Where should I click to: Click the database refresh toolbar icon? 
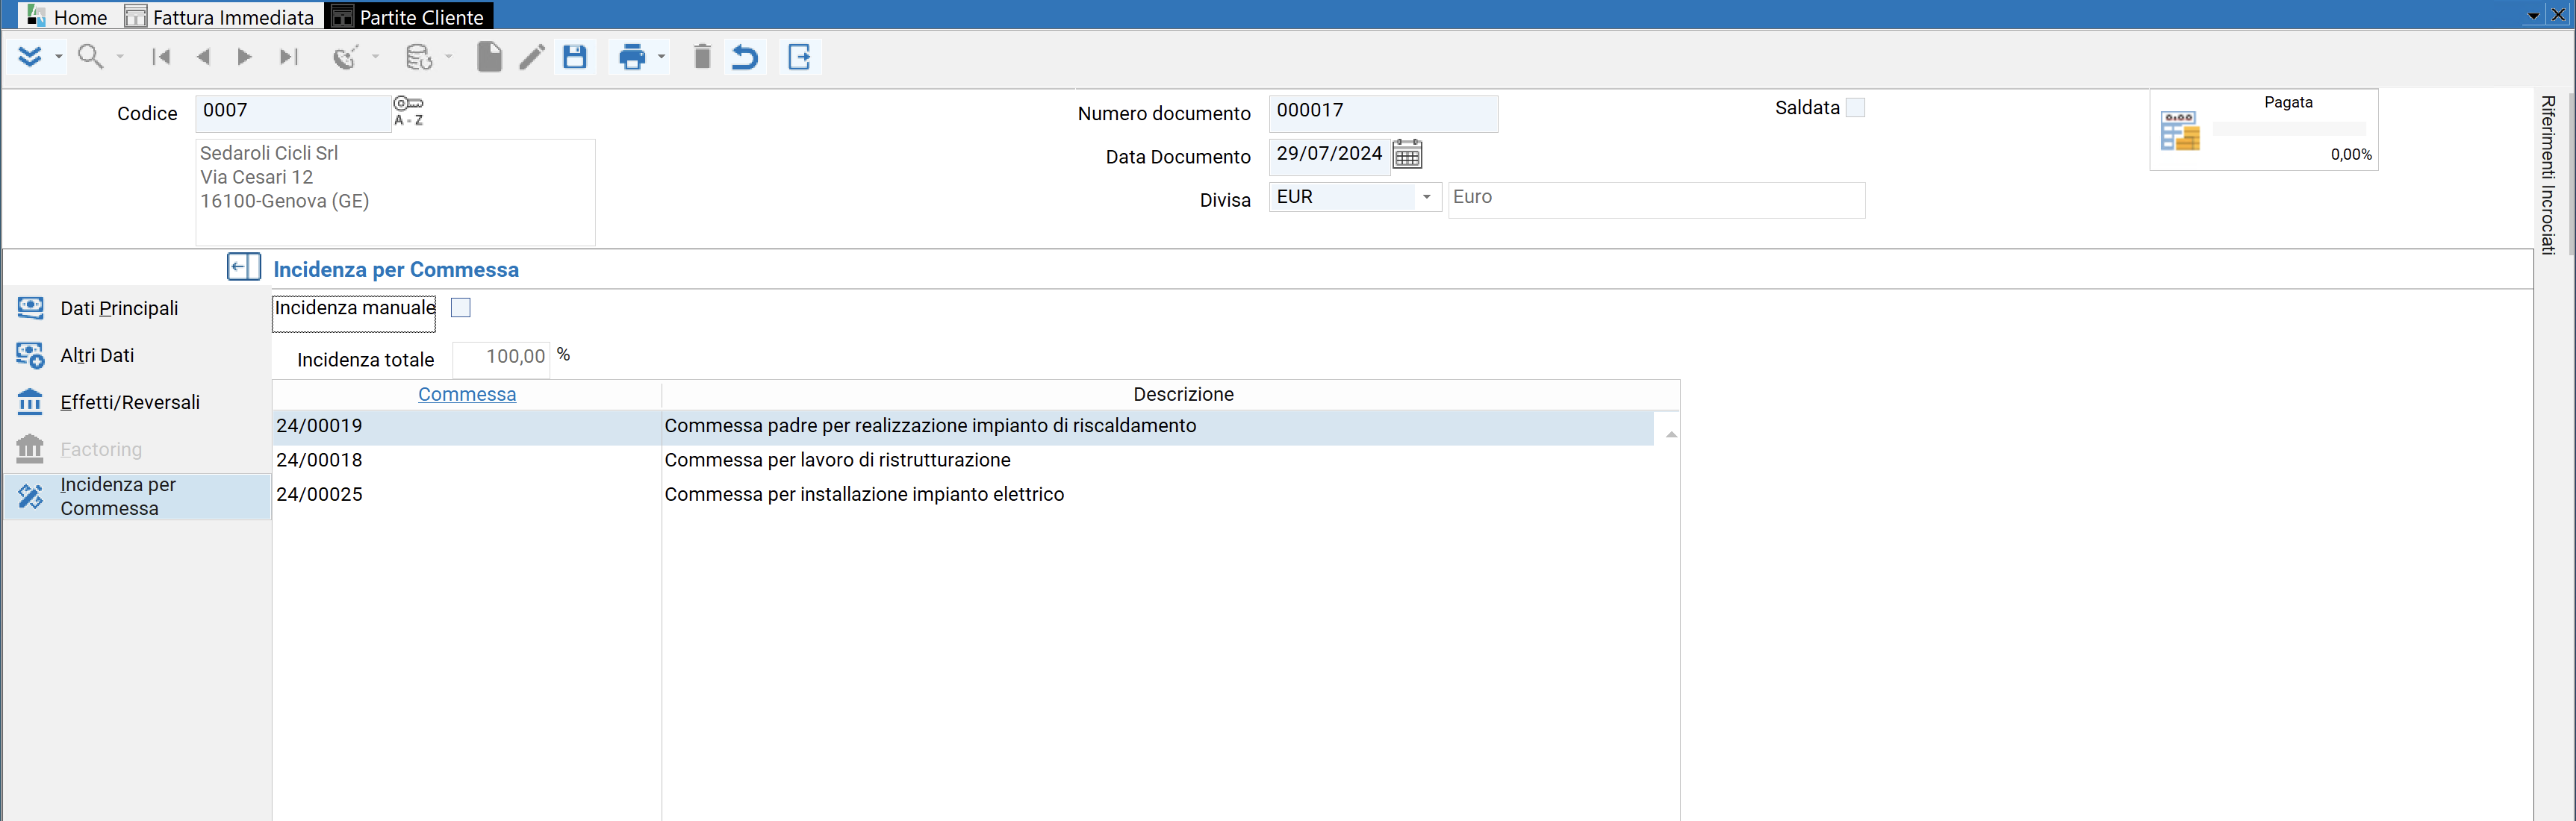[x=419, y=57]
